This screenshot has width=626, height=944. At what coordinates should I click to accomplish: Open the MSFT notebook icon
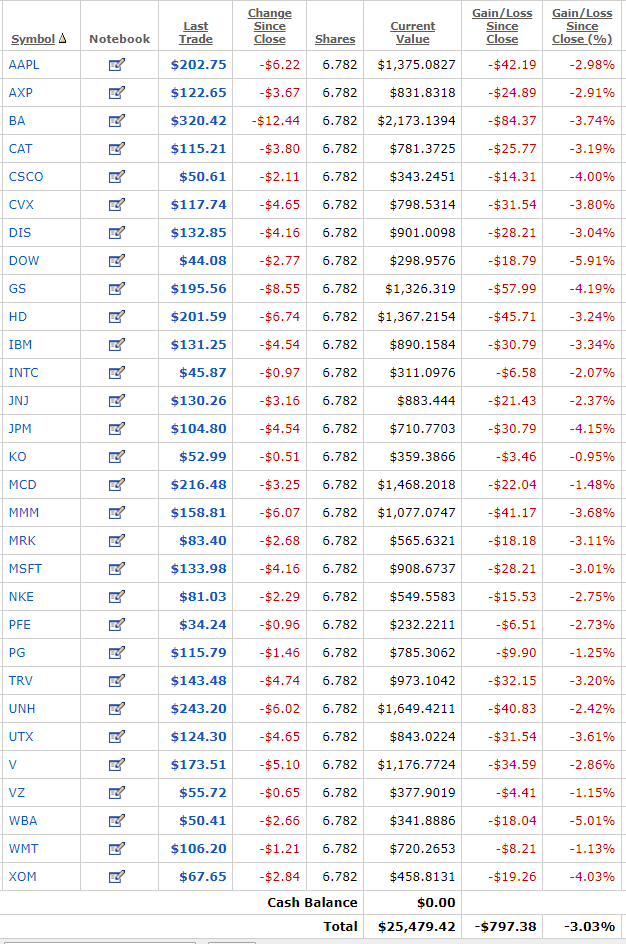117,569
